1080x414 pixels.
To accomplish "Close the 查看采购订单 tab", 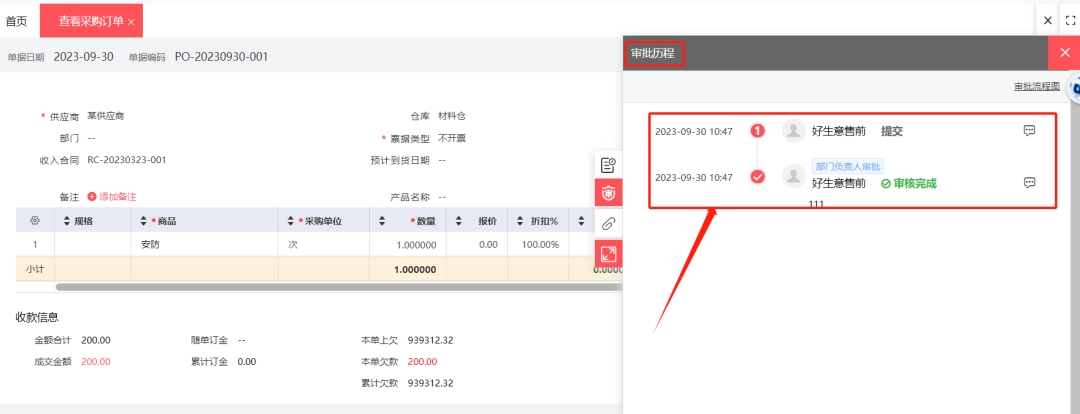I will click(x=131, y=22).
